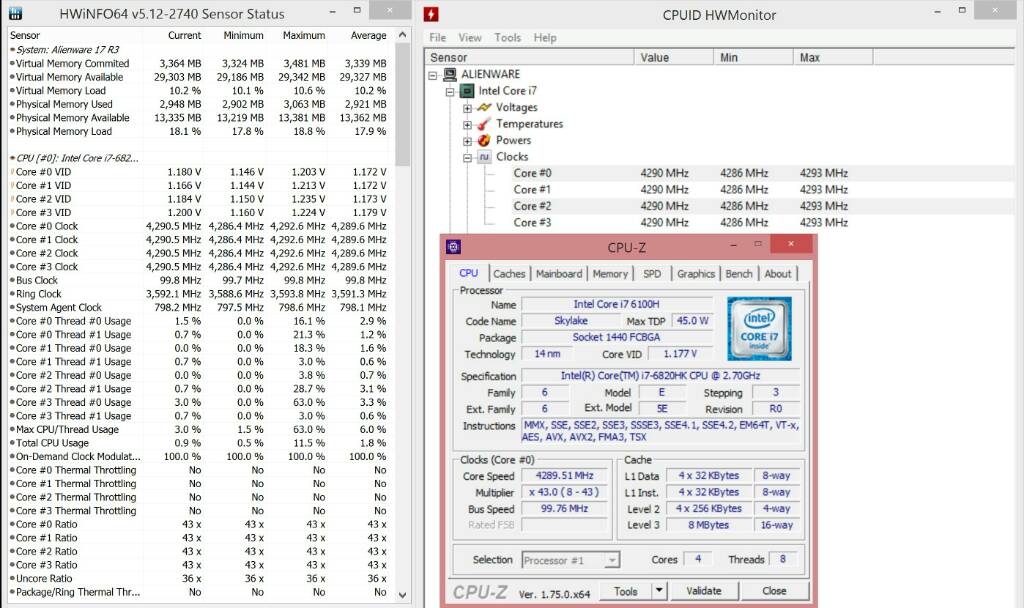Screen dimensions: 1024x608
Task: Click the ALIENWARE computer icon in HWMonitor tree
Action: [x=450, y=74]
